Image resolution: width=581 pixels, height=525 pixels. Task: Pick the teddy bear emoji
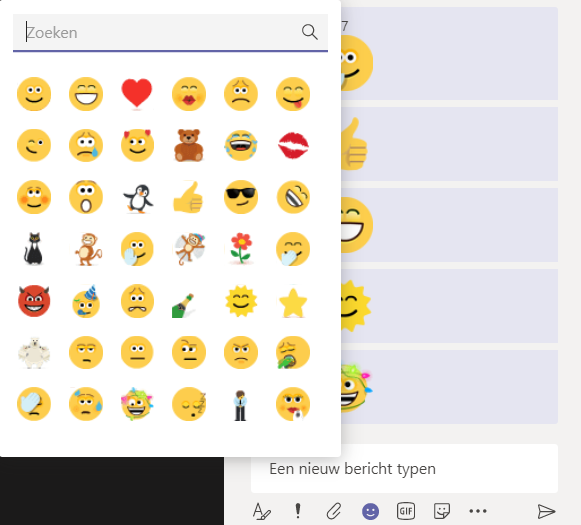pyautogui.click(x=189, y=145)
